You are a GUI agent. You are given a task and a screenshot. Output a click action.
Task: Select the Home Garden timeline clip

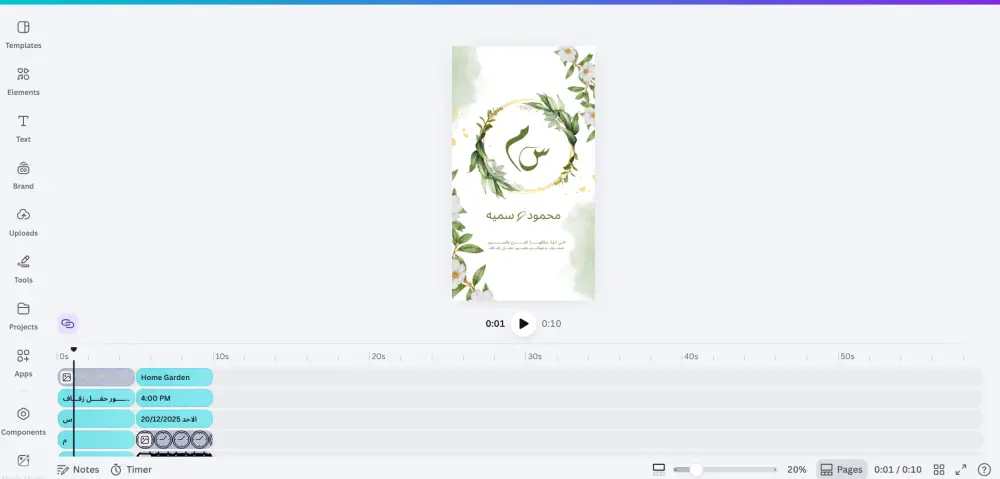pyautogui.click(x=174, y=377)
